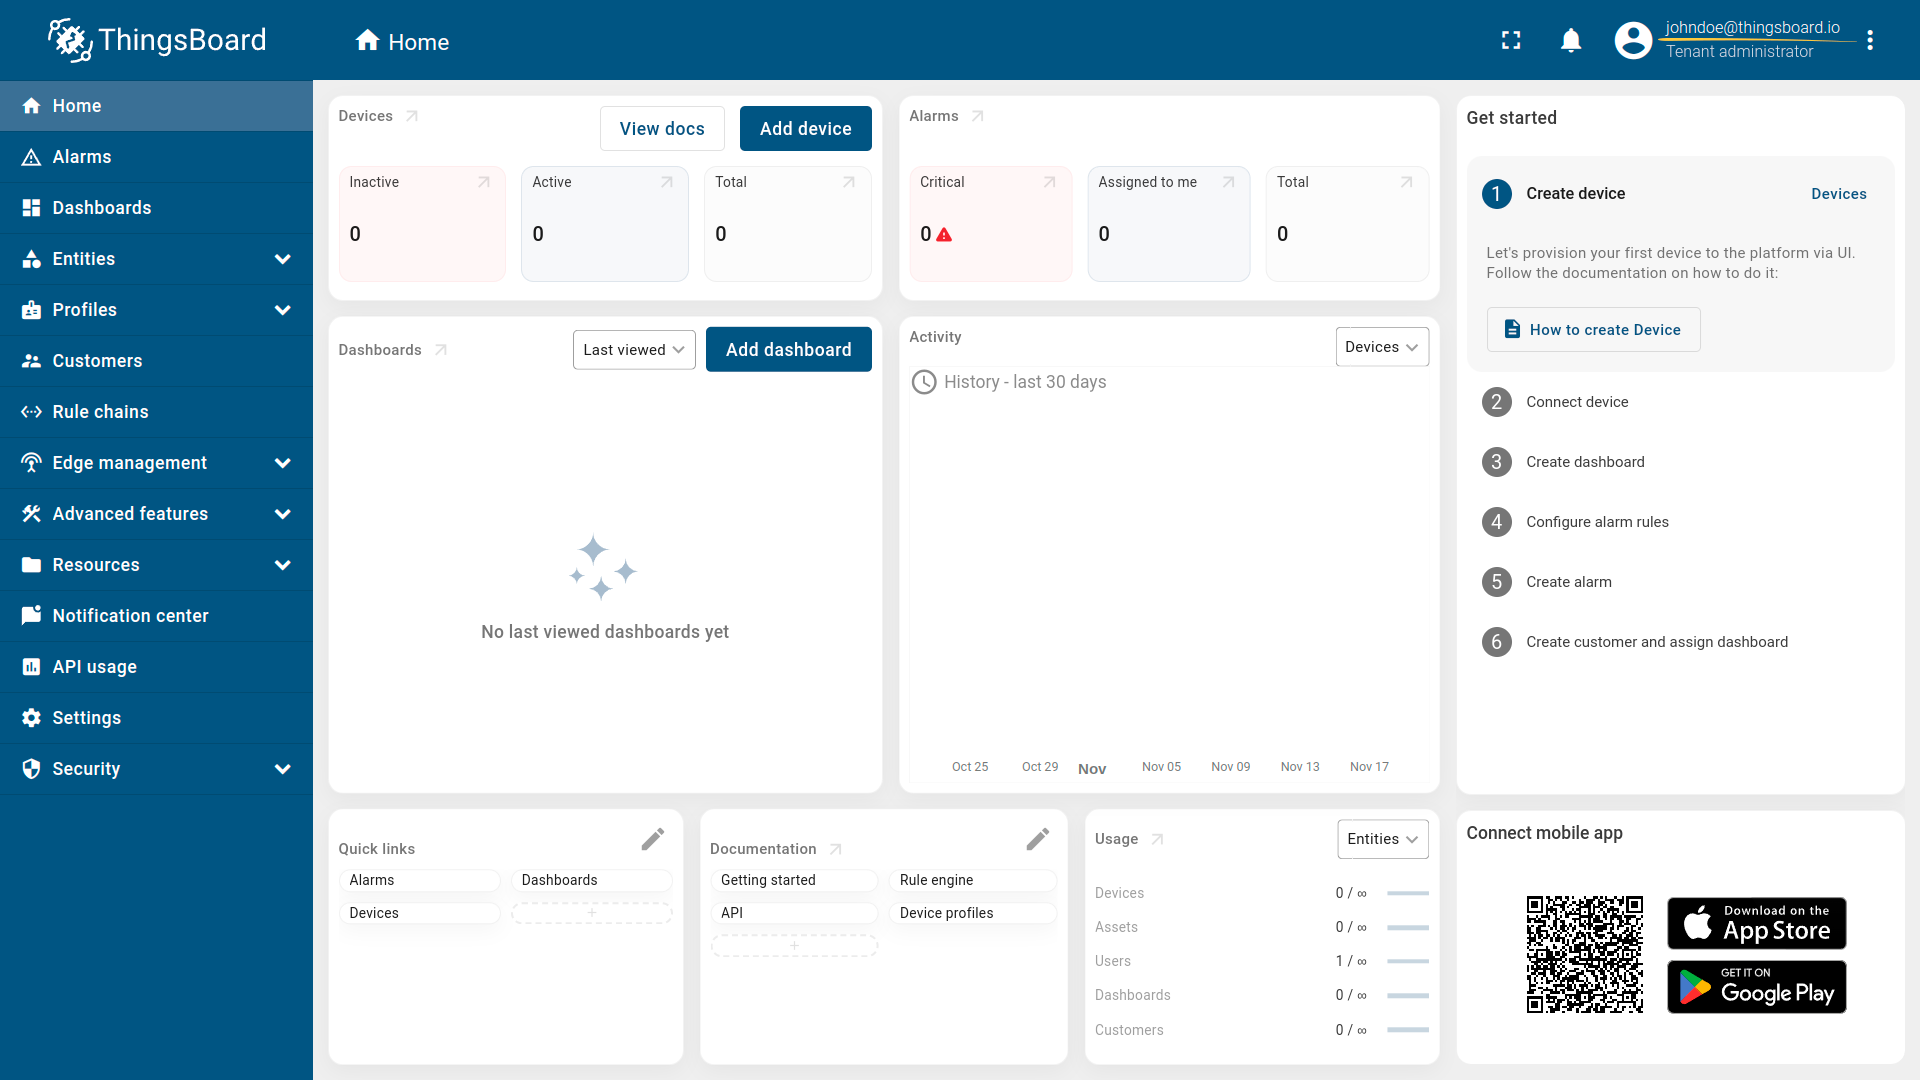Toggle fullscreen mode icon in header
The image size is (1920, 1080).
tap(1511, 40)
